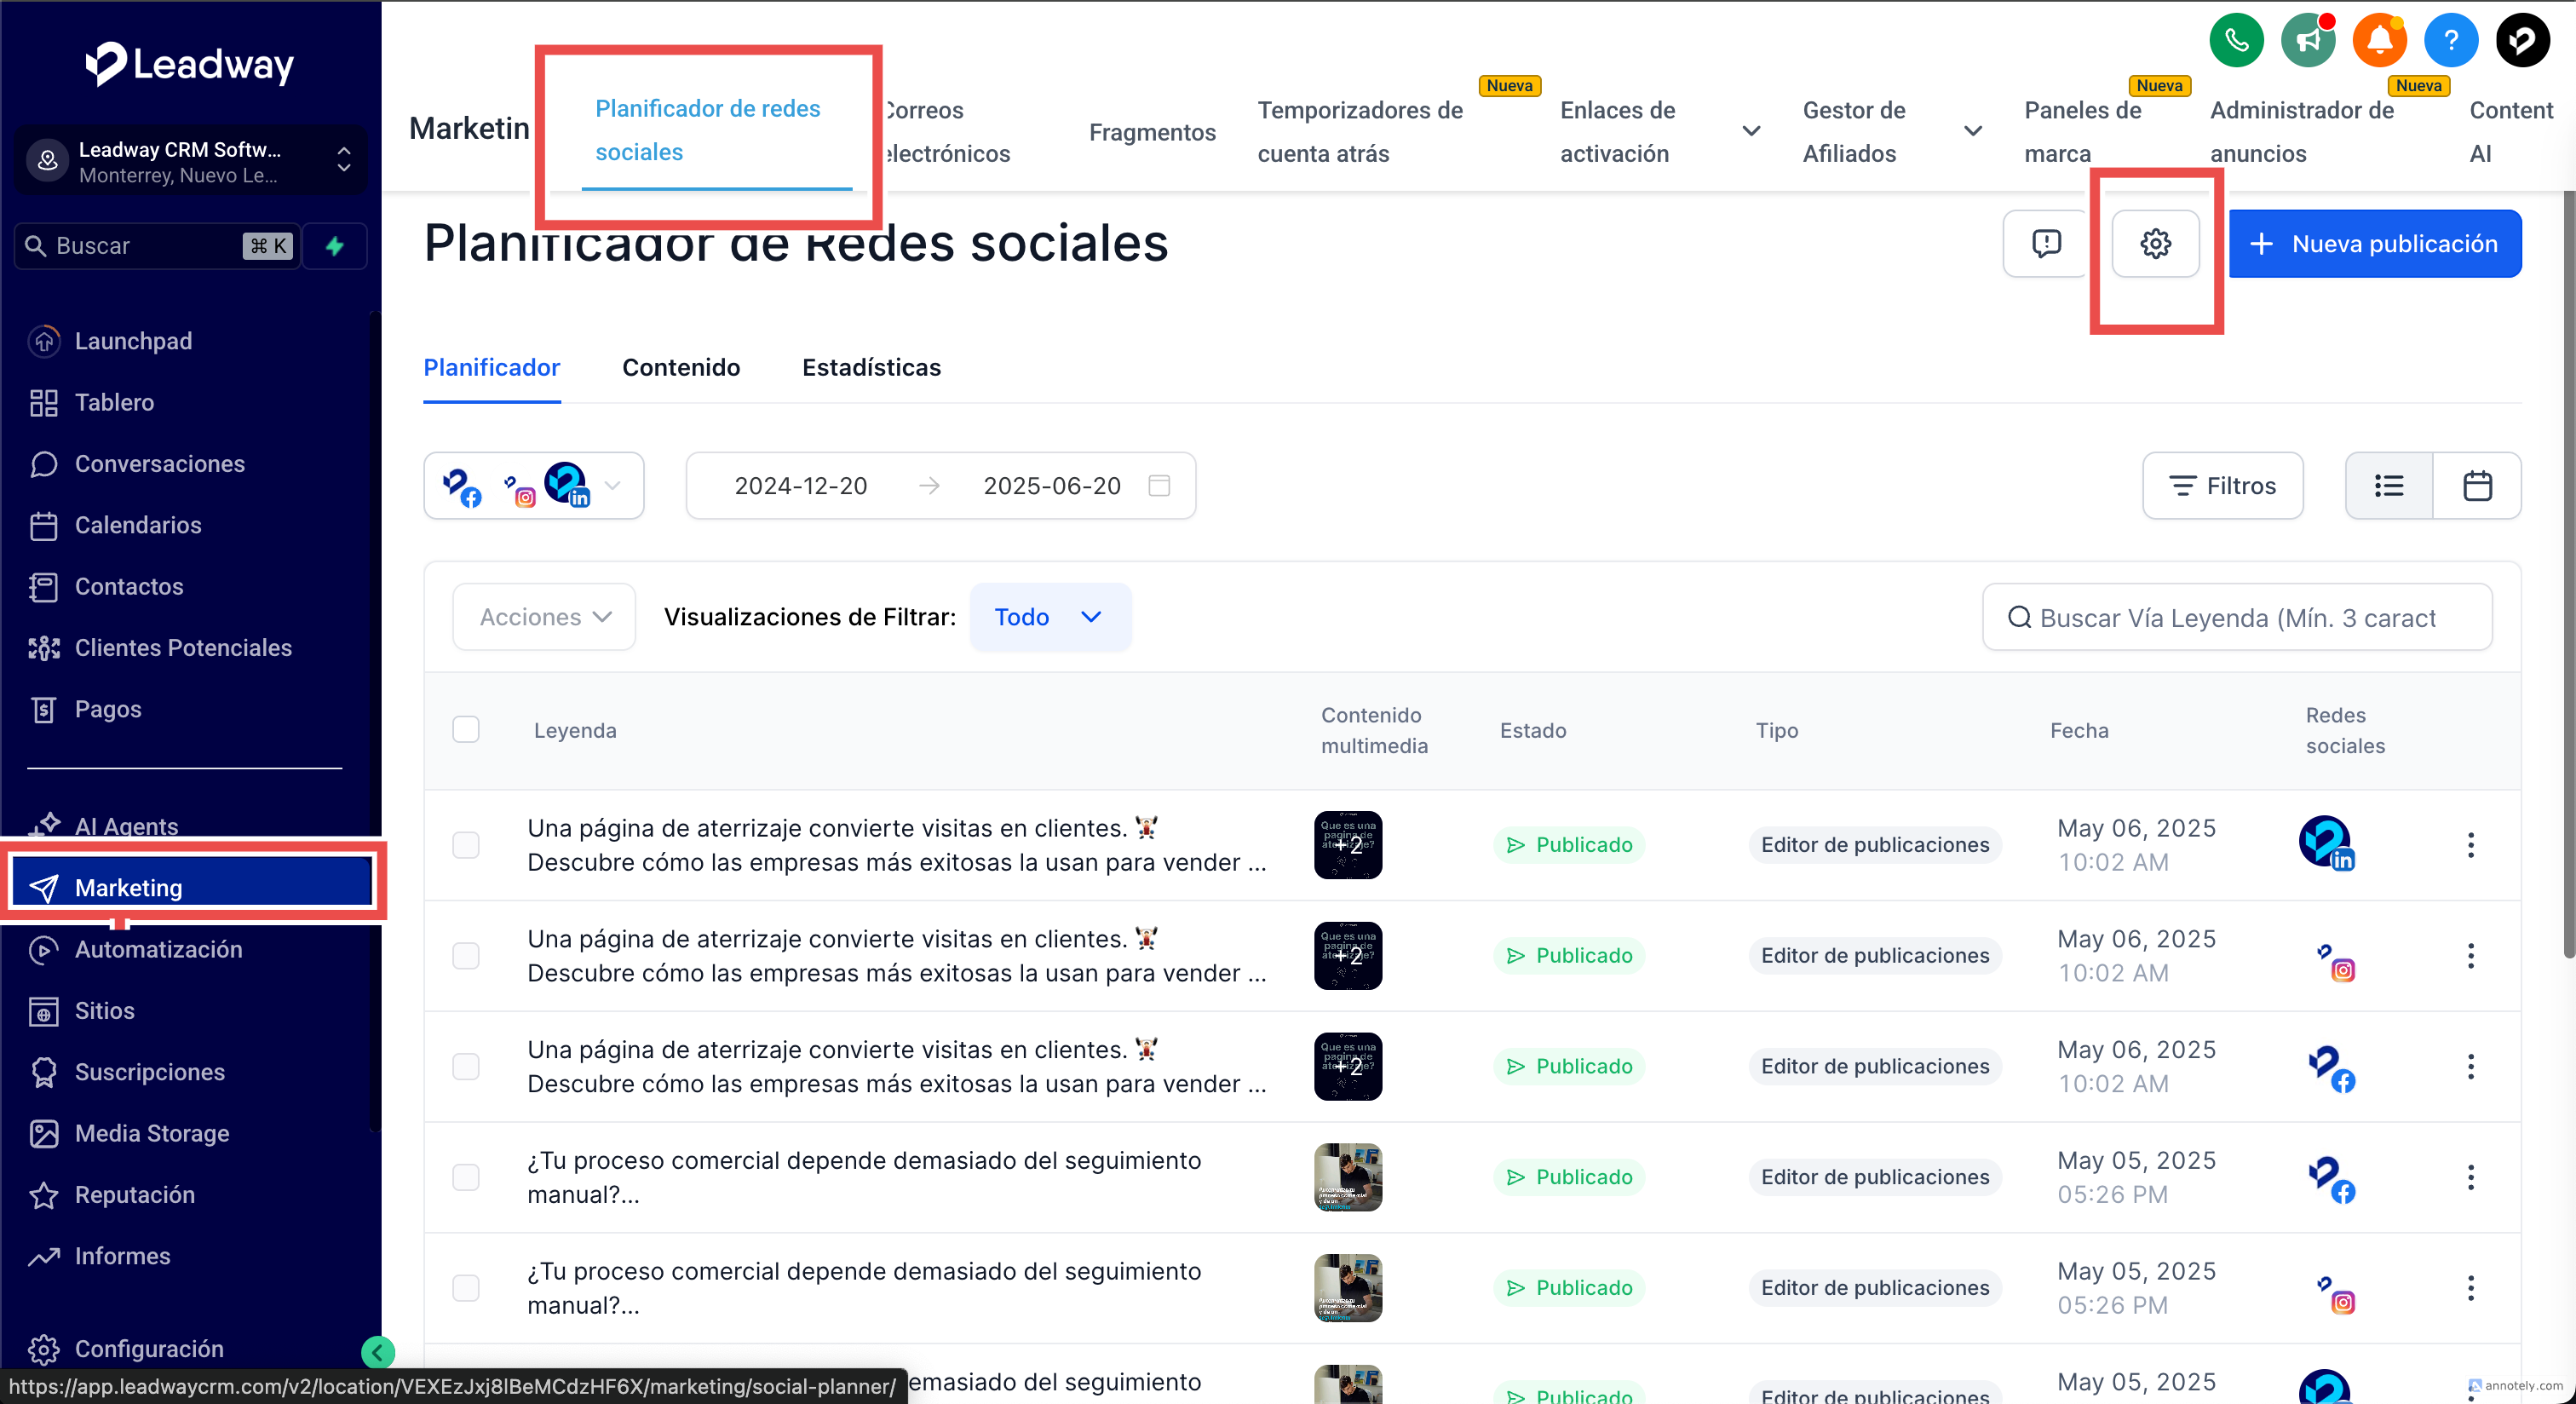Expand the Todo filter dropdown
Viewport: 2576px width, 1404px height.
[1050, 617]
